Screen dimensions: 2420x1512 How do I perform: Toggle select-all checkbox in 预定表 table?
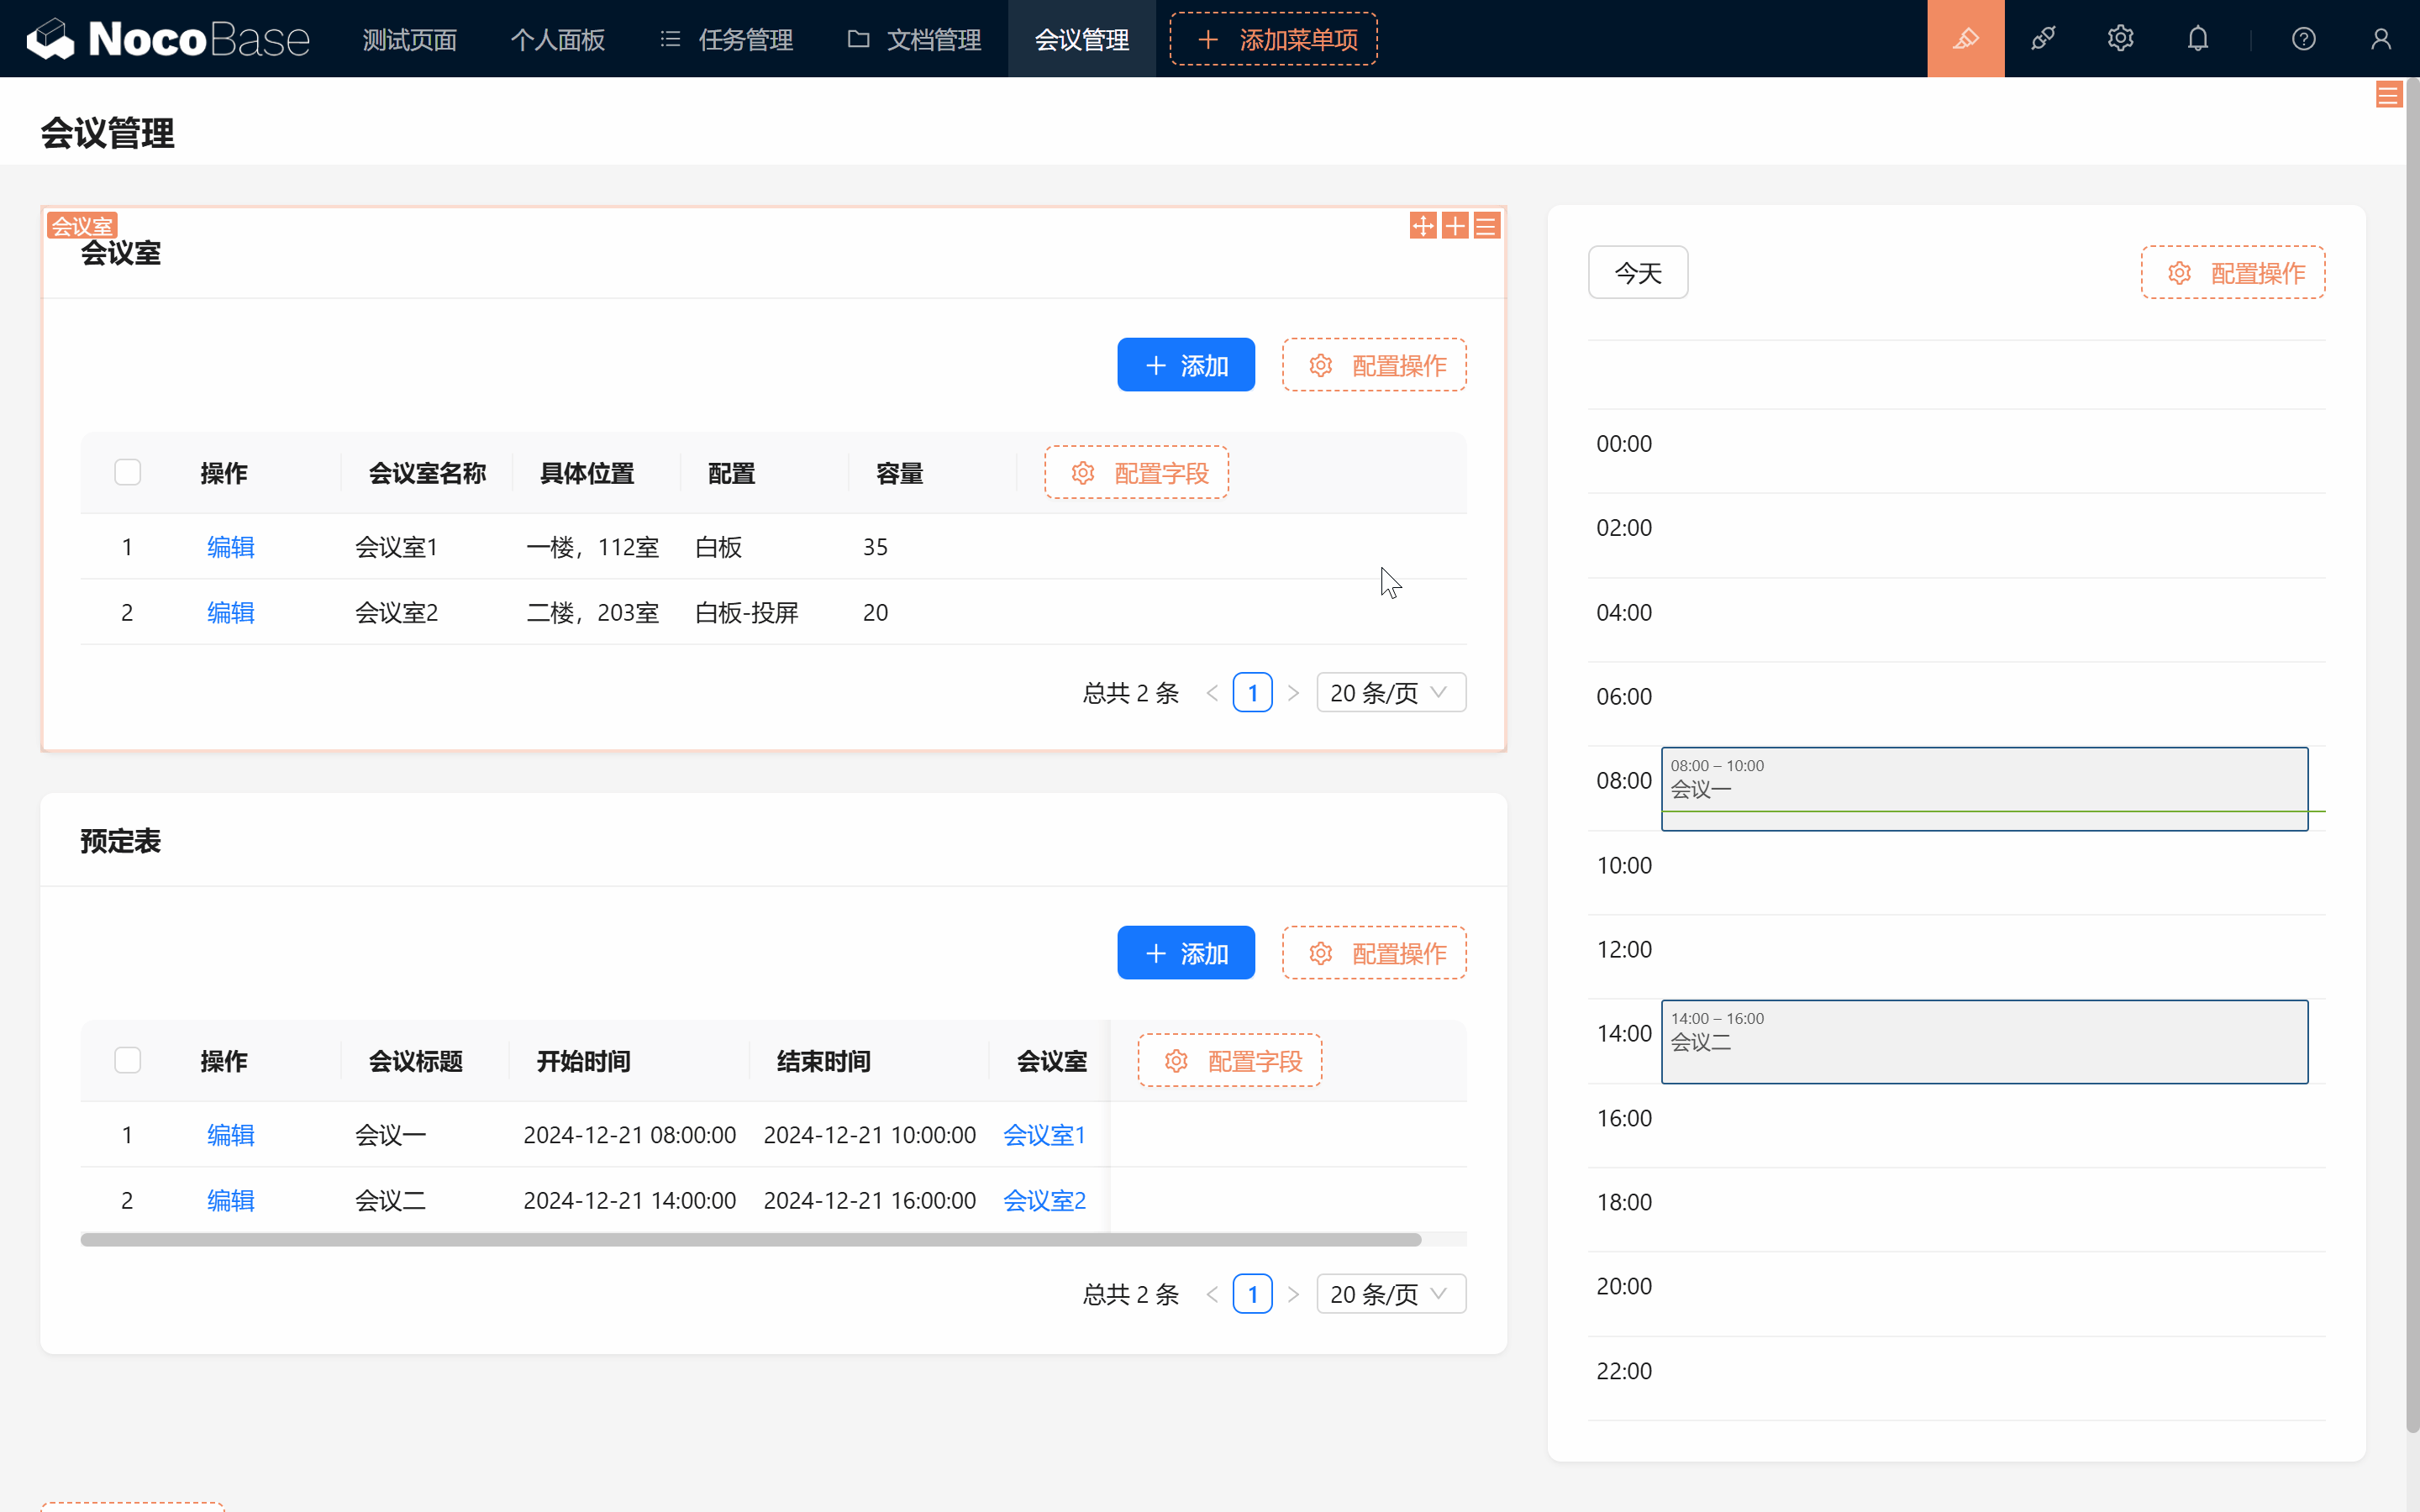pyautogui.click(x=127, y=1060)
